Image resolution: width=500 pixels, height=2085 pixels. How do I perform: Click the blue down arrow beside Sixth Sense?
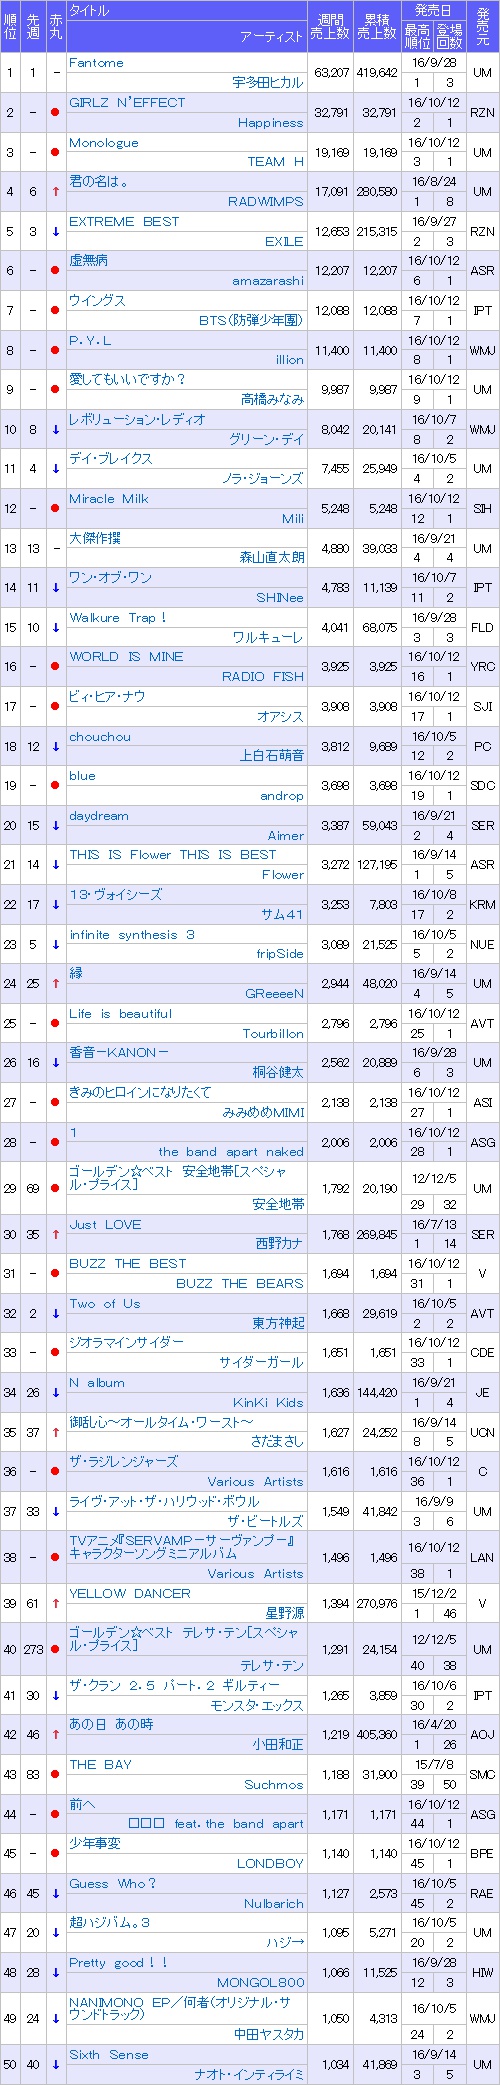pos(55,2065)
